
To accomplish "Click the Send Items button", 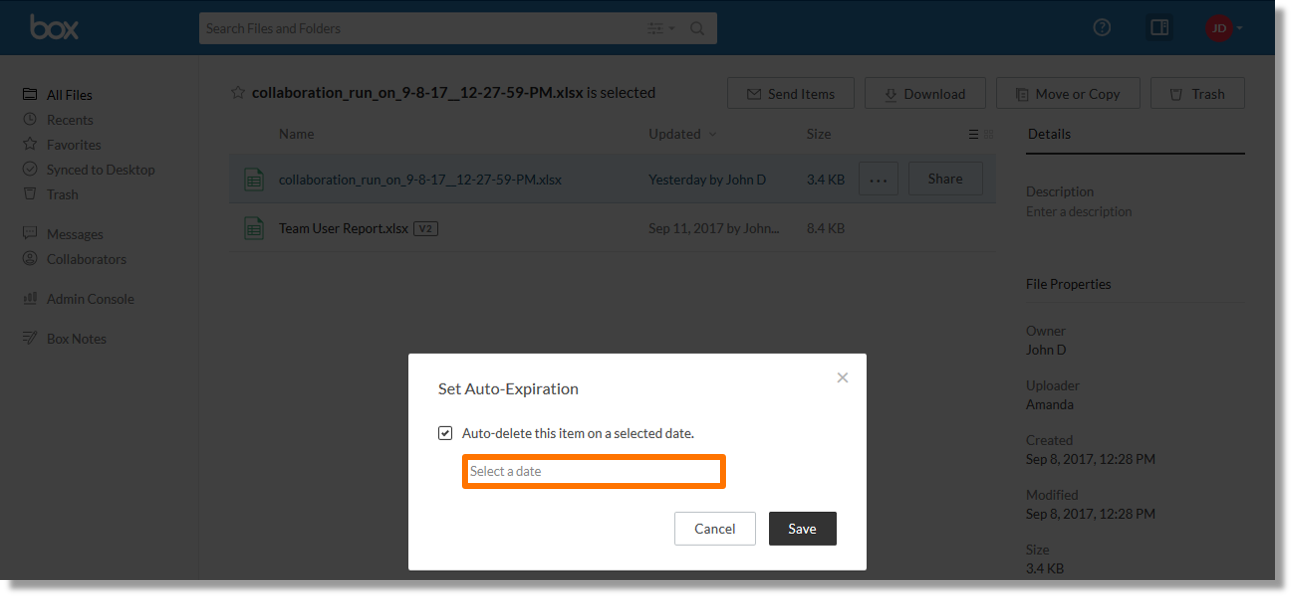I will 790,93.
